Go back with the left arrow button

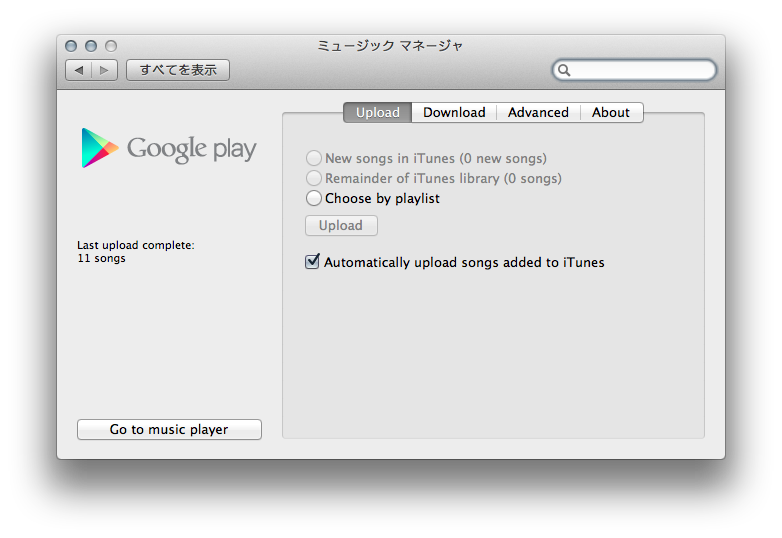(x=79, y=70)
